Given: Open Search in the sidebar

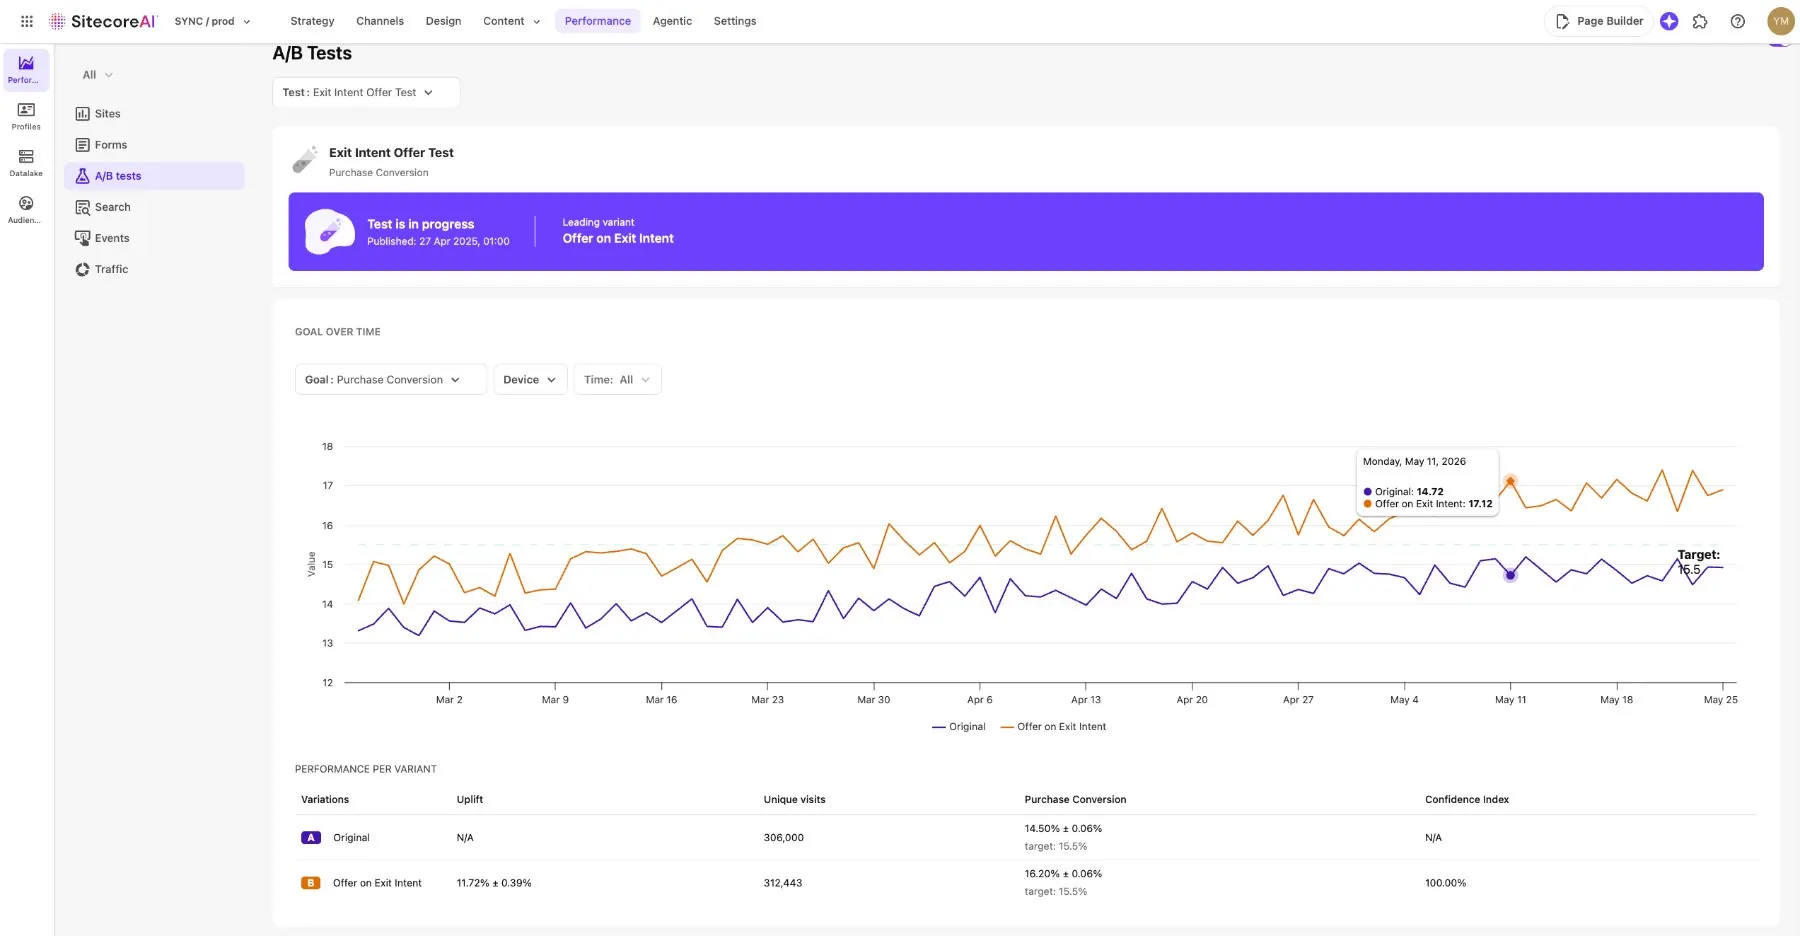Looking at the screenshot, I should pos(154,207).
